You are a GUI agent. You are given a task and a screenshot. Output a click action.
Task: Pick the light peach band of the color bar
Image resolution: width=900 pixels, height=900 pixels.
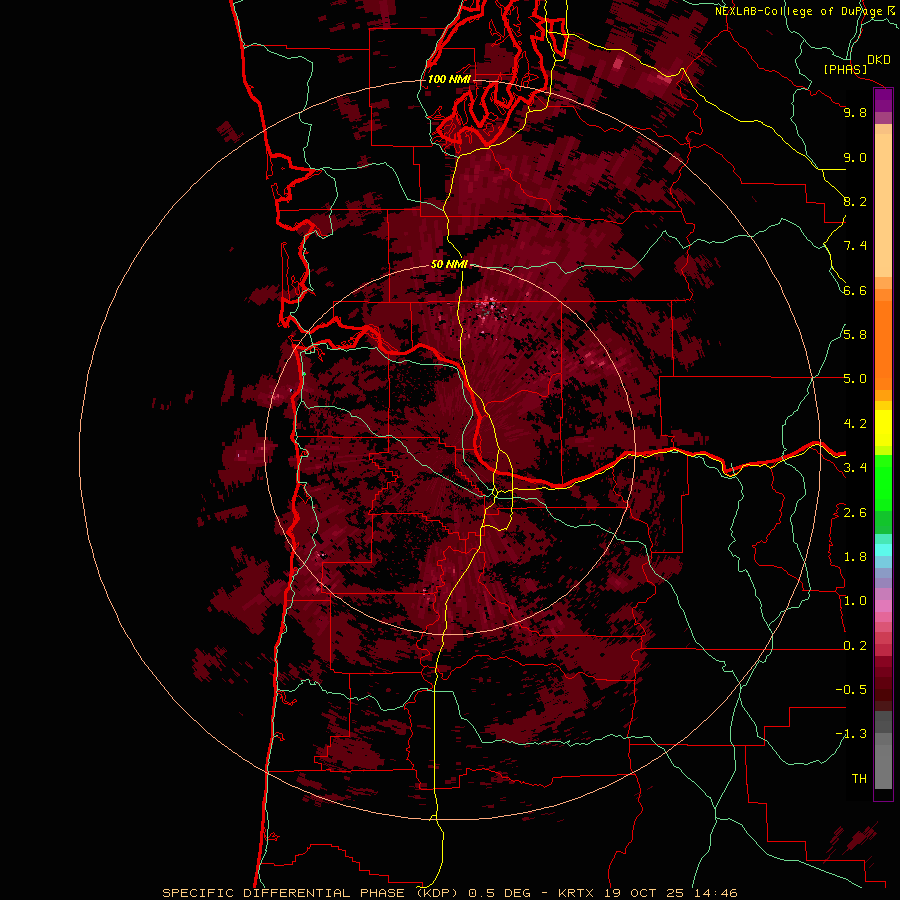(883, 205)
